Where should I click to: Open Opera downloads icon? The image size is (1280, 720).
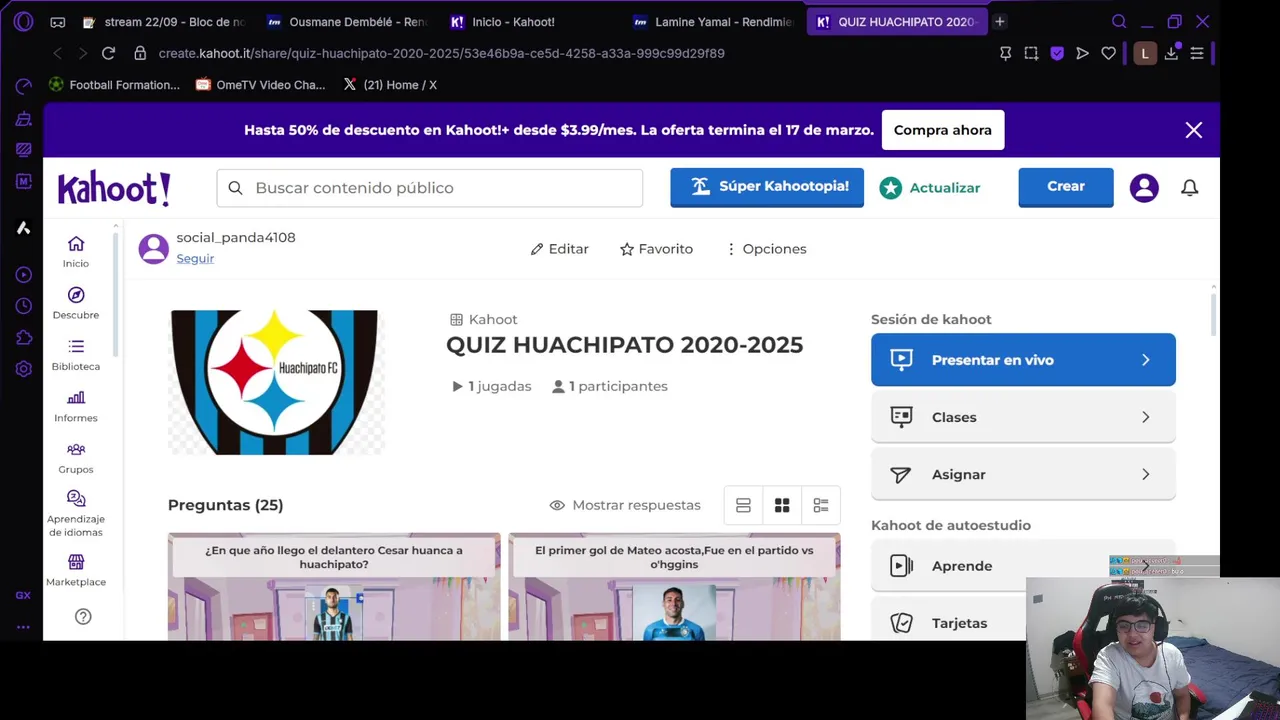click(x=1171, y=53)
